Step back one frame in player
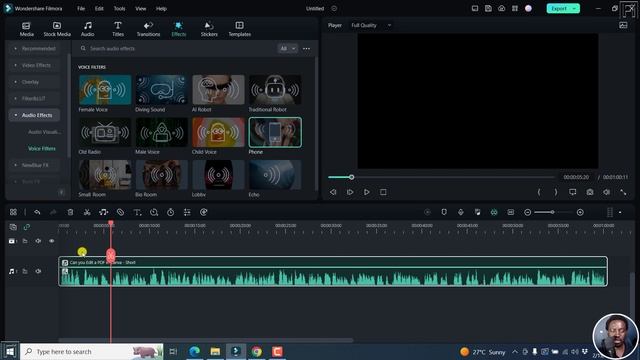640x360 pixels. (x=333, y=192)
